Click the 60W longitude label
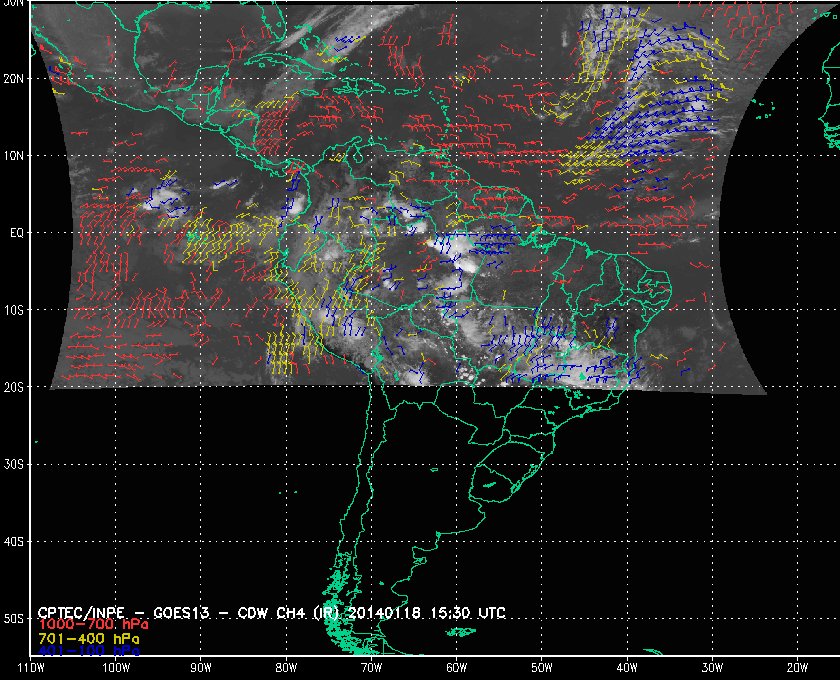840x680 pixels. pos(456,667)
